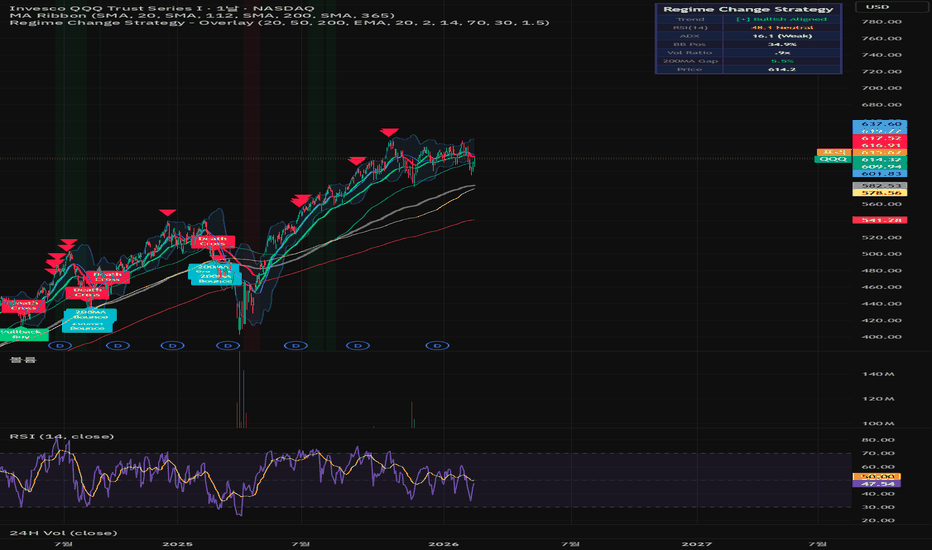Select the leftmost D dividend marker

click(x=59, y=345)
